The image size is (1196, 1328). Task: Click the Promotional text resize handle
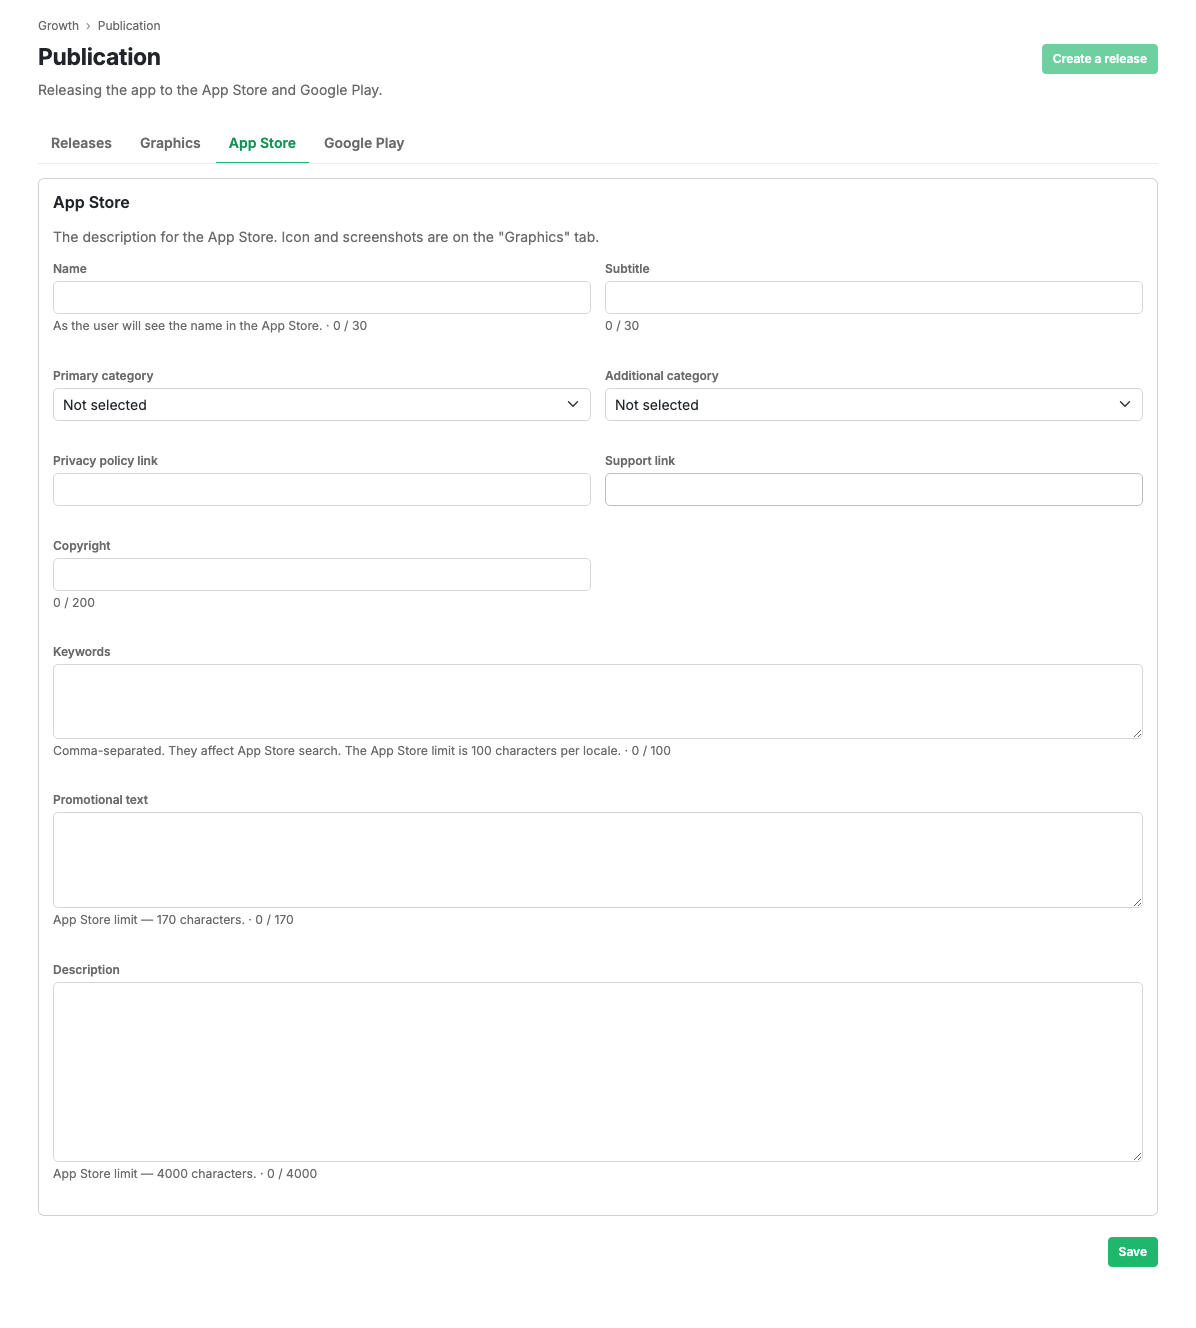[1137, 902]
